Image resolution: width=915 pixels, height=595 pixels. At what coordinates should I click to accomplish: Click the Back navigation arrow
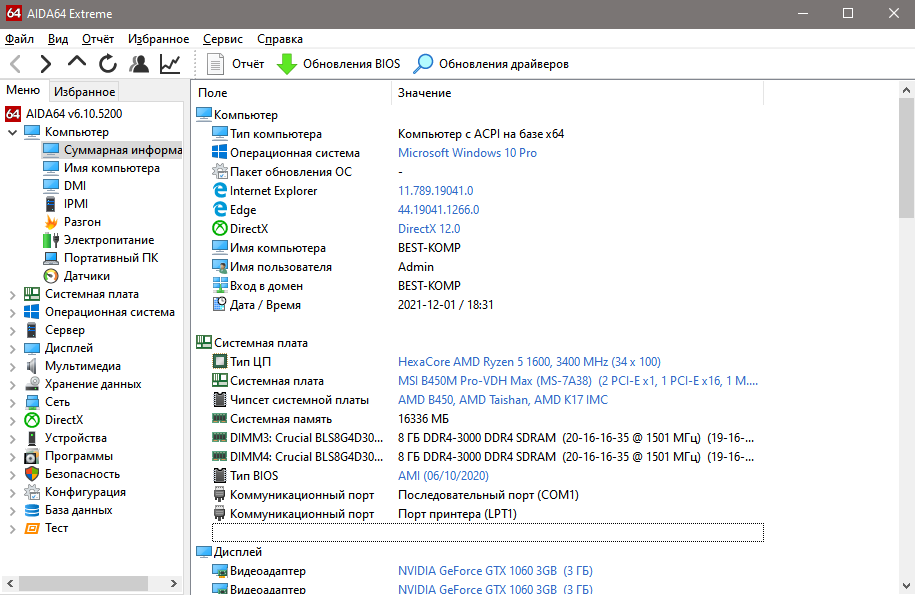(16, 64)
